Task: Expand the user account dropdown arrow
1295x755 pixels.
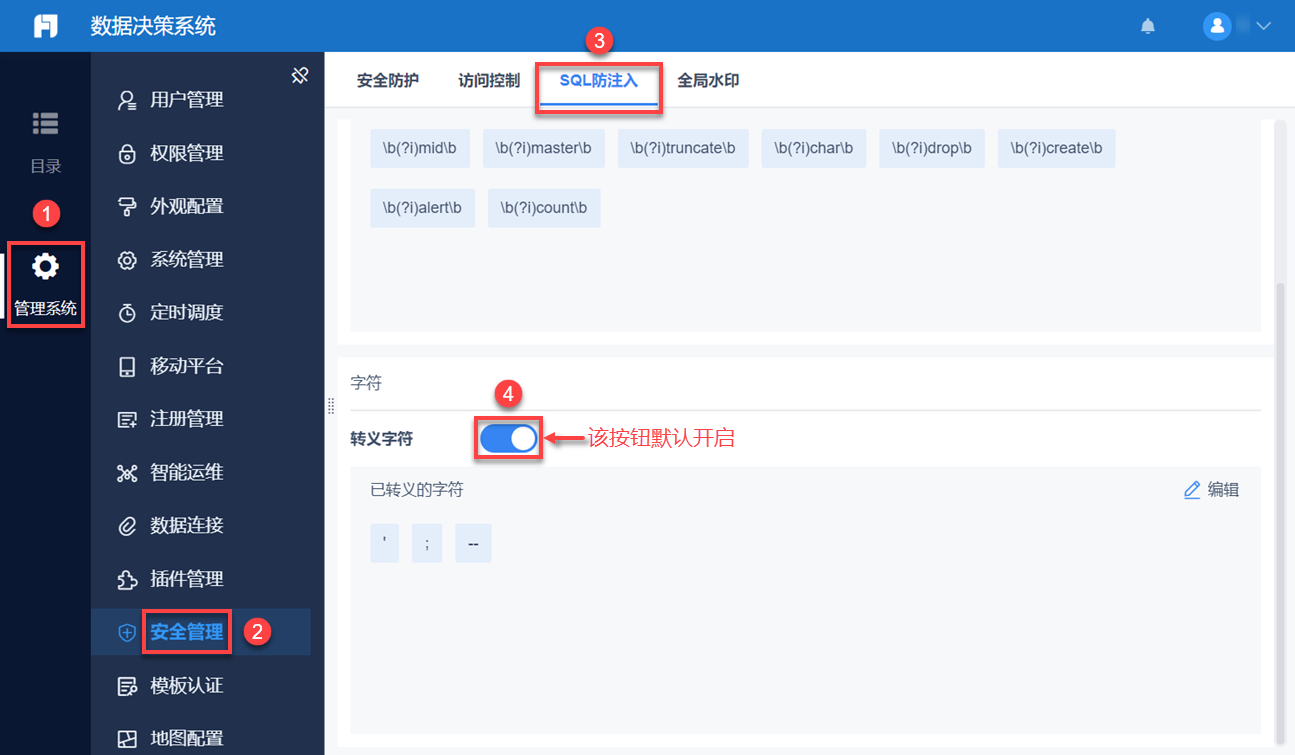Action: 1262,26
